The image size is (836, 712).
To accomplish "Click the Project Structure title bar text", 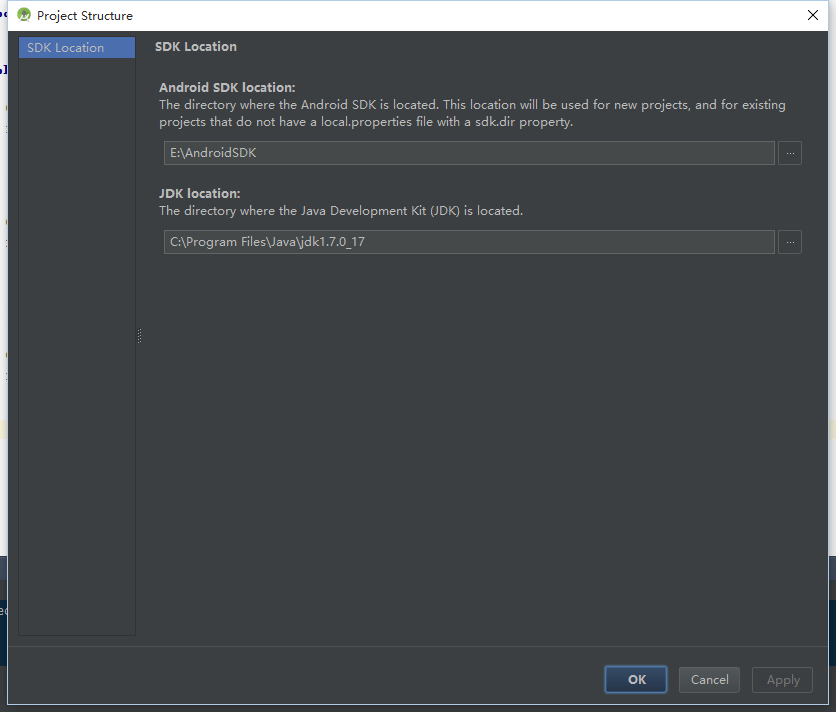I will (x=85, y=16).
